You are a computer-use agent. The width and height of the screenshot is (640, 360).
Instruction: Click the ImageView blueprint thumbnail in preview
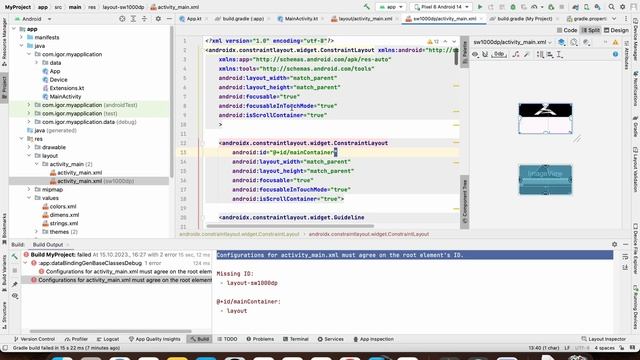pos(545,180)
